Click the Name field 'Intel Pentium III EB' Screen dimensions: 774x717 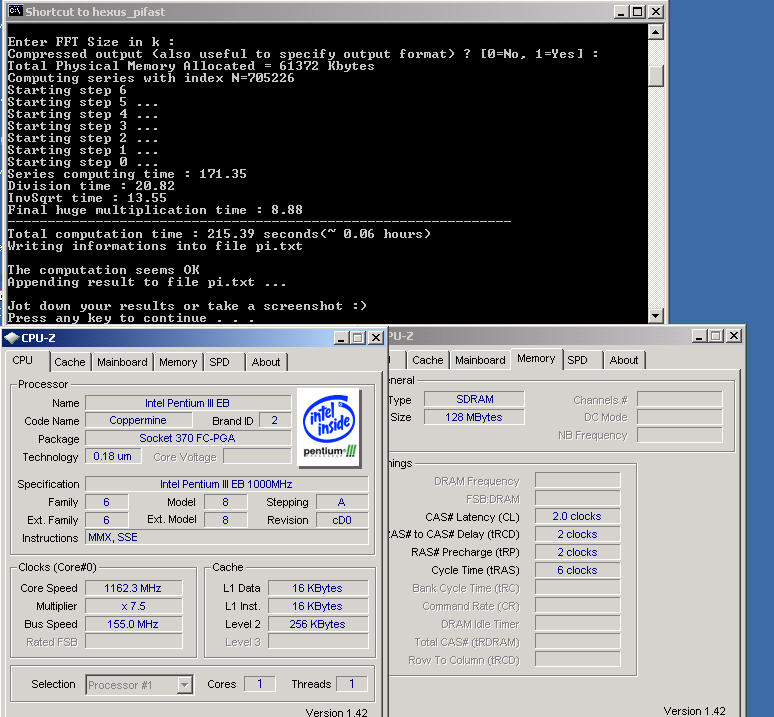click(188, 403)
